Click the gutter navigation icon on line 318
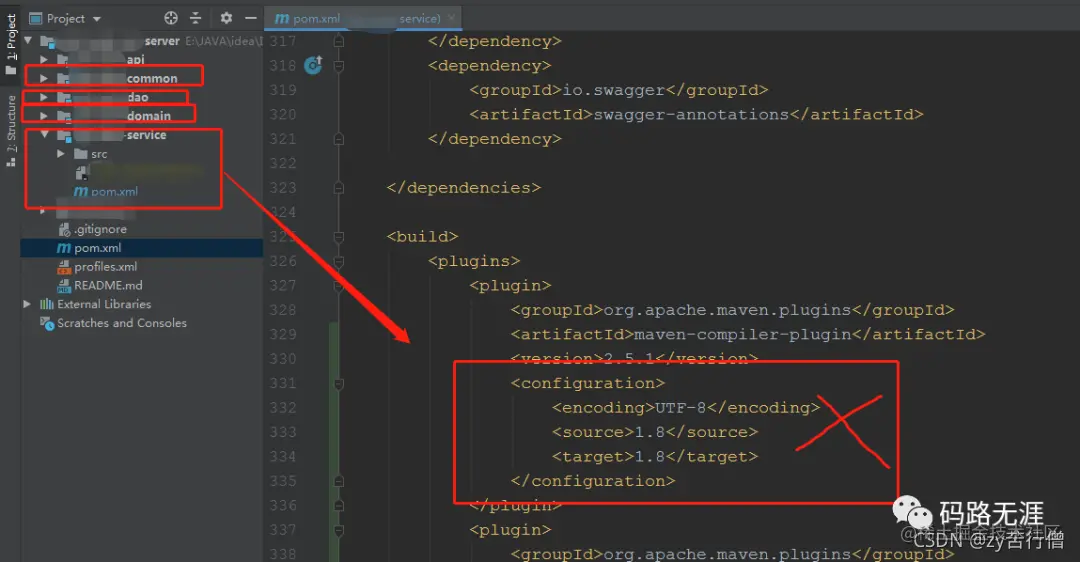 [313, 65]
